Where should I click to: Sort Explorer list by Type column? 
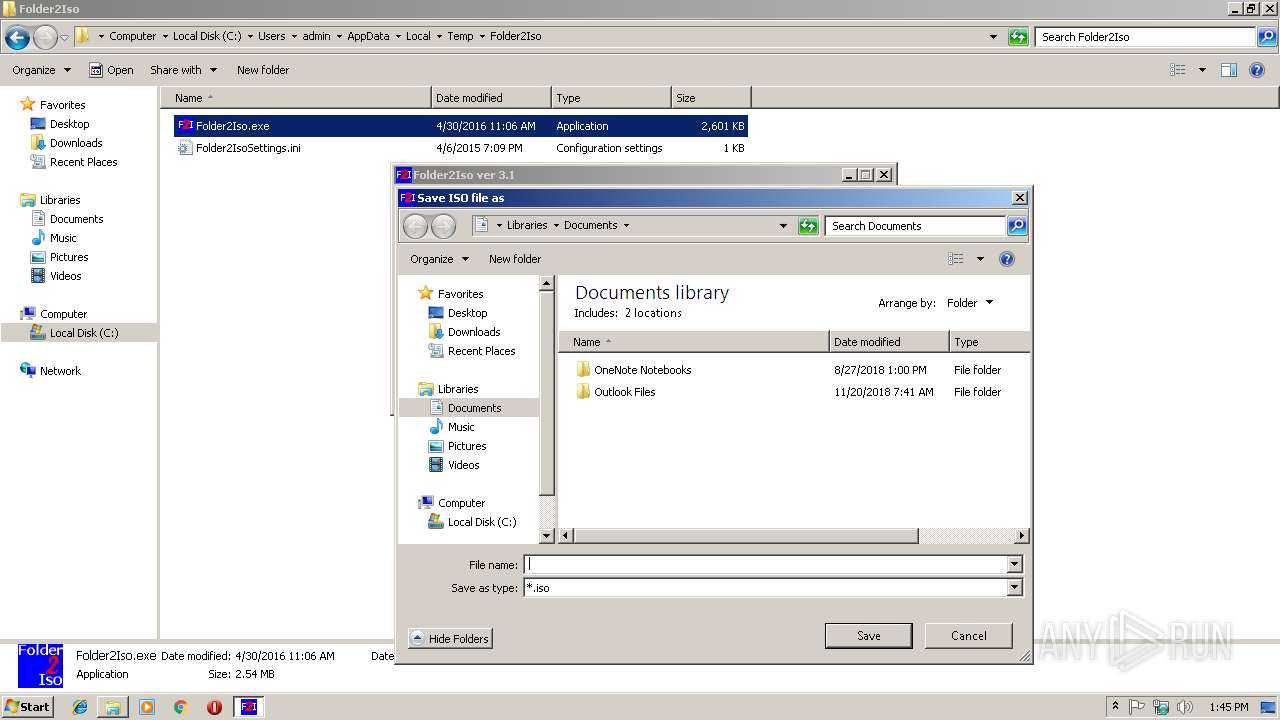(x=610, y=98)
